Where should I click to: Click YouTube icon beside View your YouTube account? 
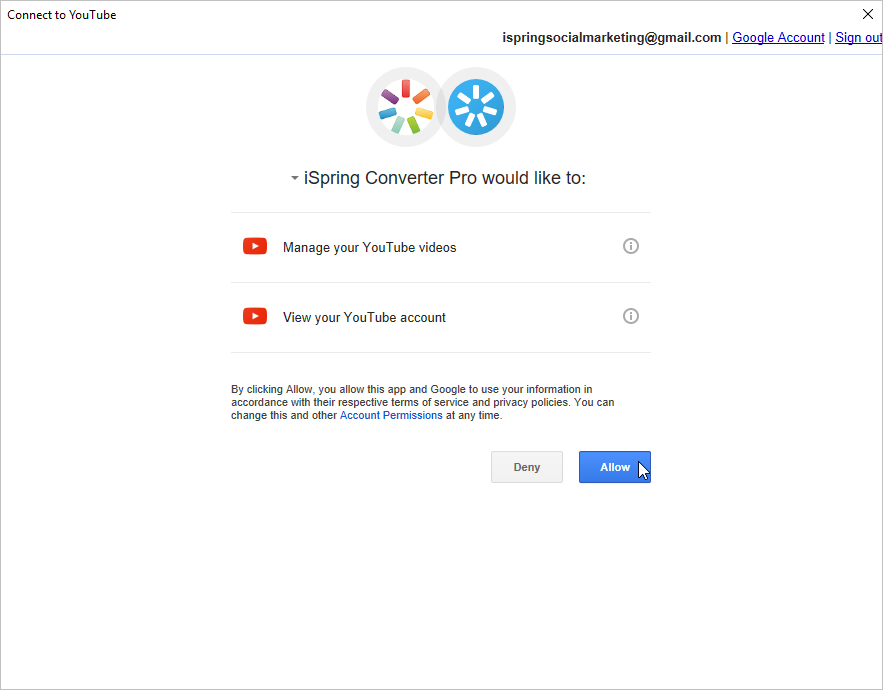point(255,316)
